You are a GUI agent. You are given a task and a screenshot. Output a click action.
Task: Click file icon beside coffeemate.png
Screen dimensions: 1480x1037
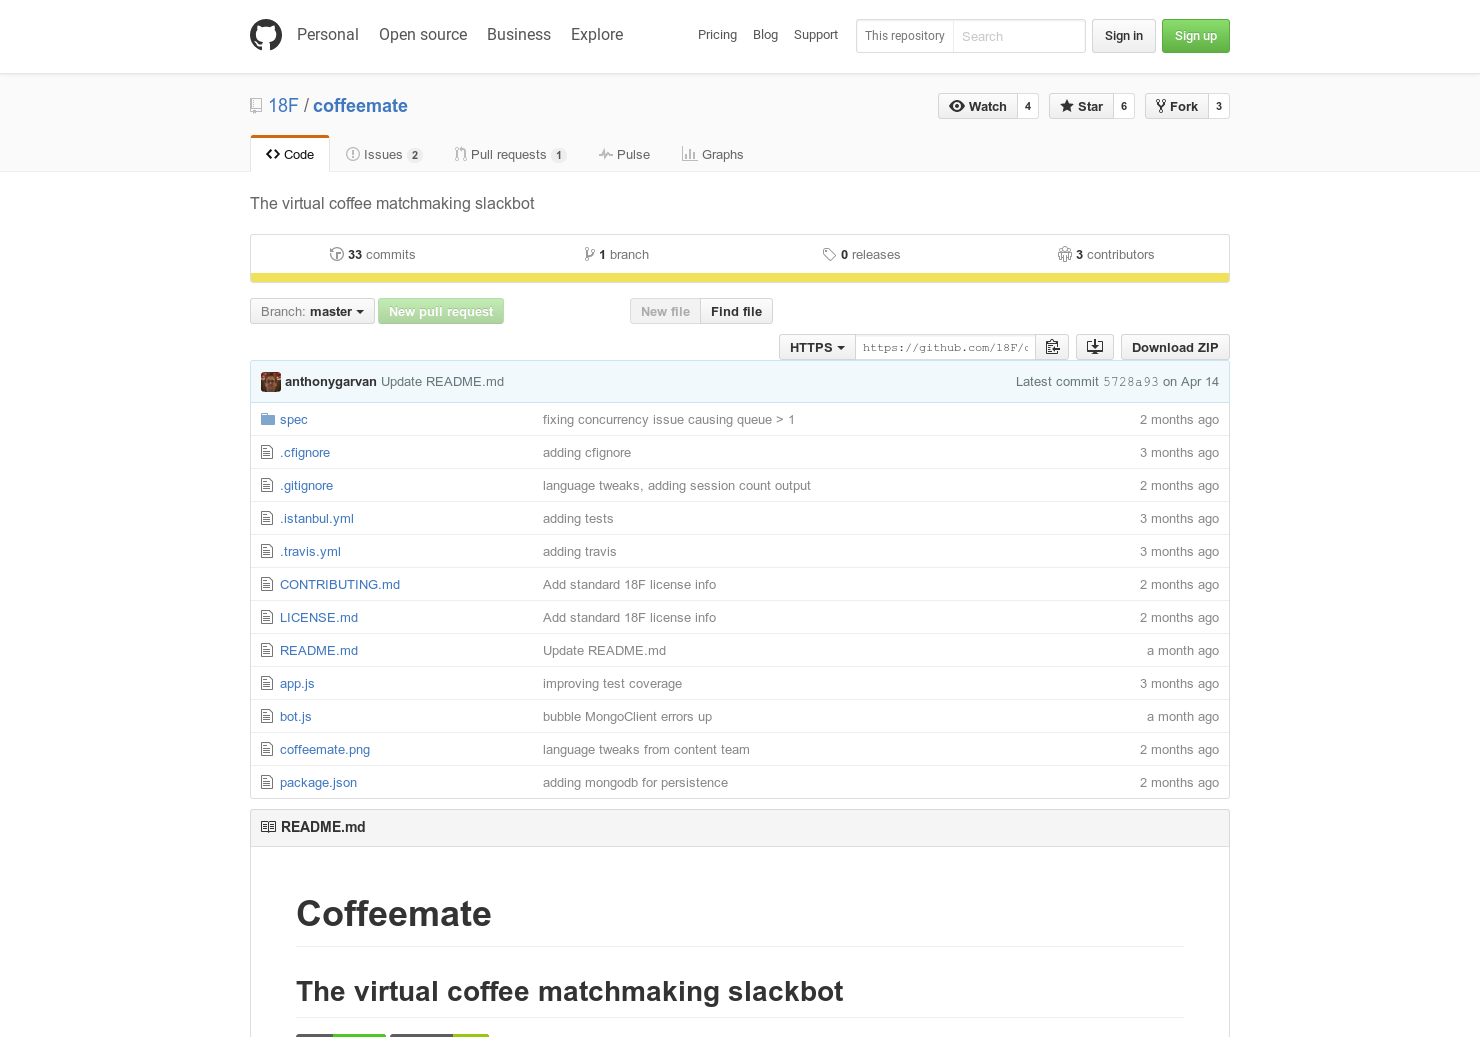coord(267,749)
